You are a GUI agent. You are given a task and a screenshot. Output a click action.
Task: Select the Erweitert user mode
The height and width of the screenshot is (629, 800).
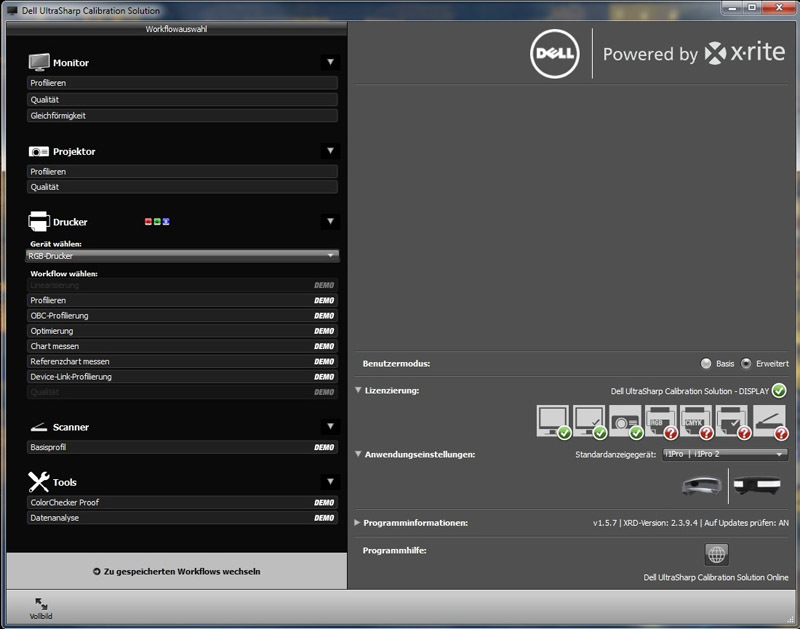746,364
